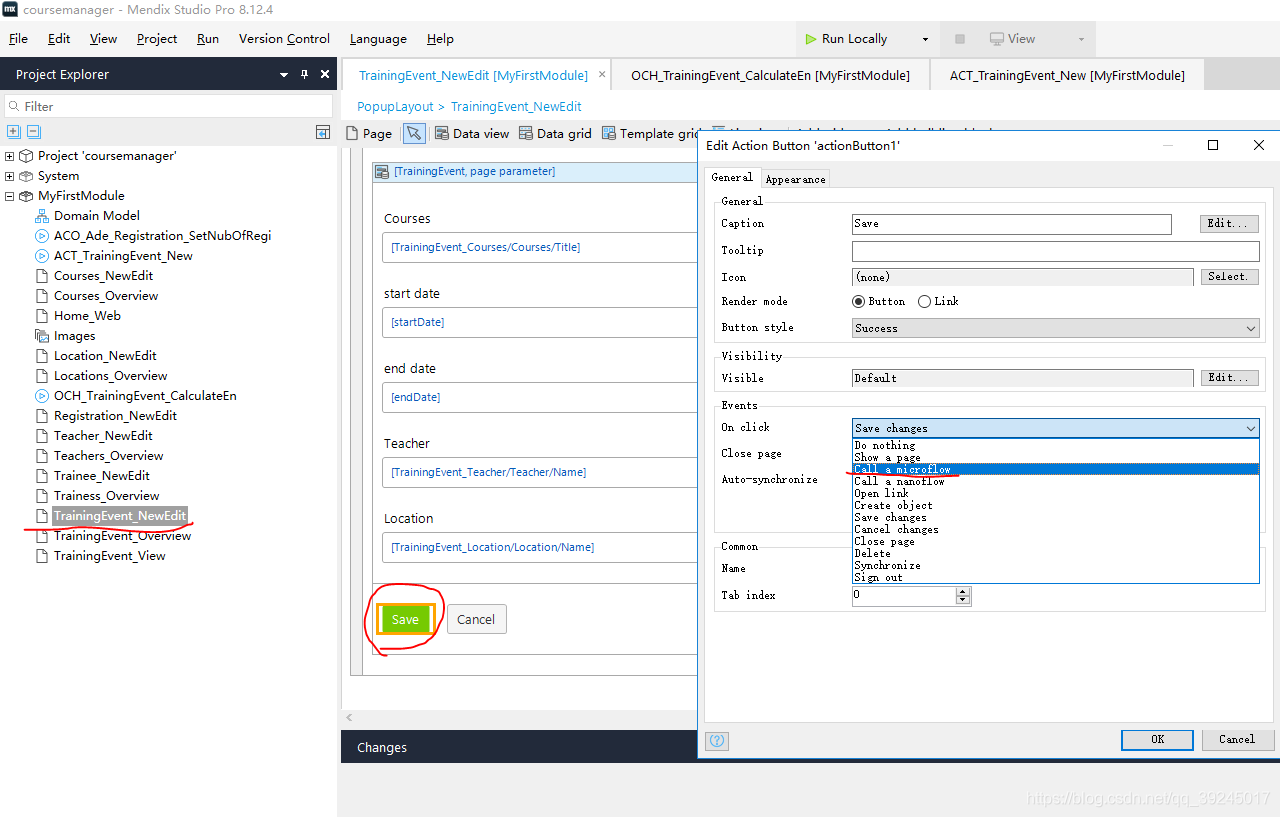Click the Tooltip input field

click(1055, 250)
